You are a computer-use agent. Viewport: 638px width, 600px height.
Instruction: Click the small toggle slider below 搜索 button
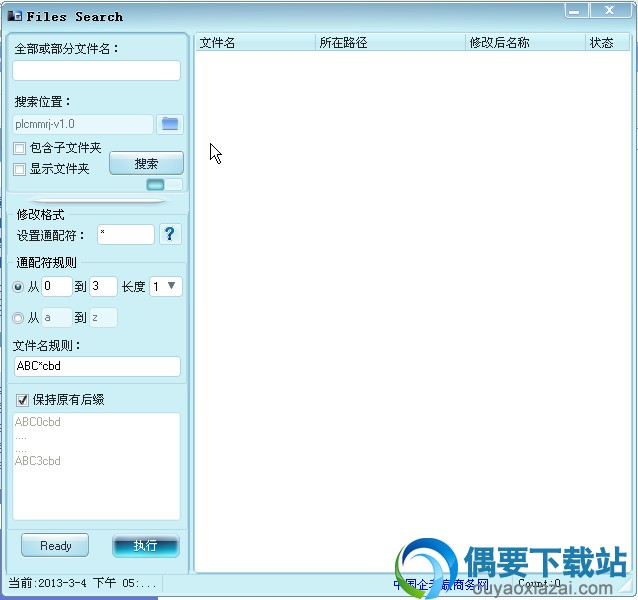164,185
